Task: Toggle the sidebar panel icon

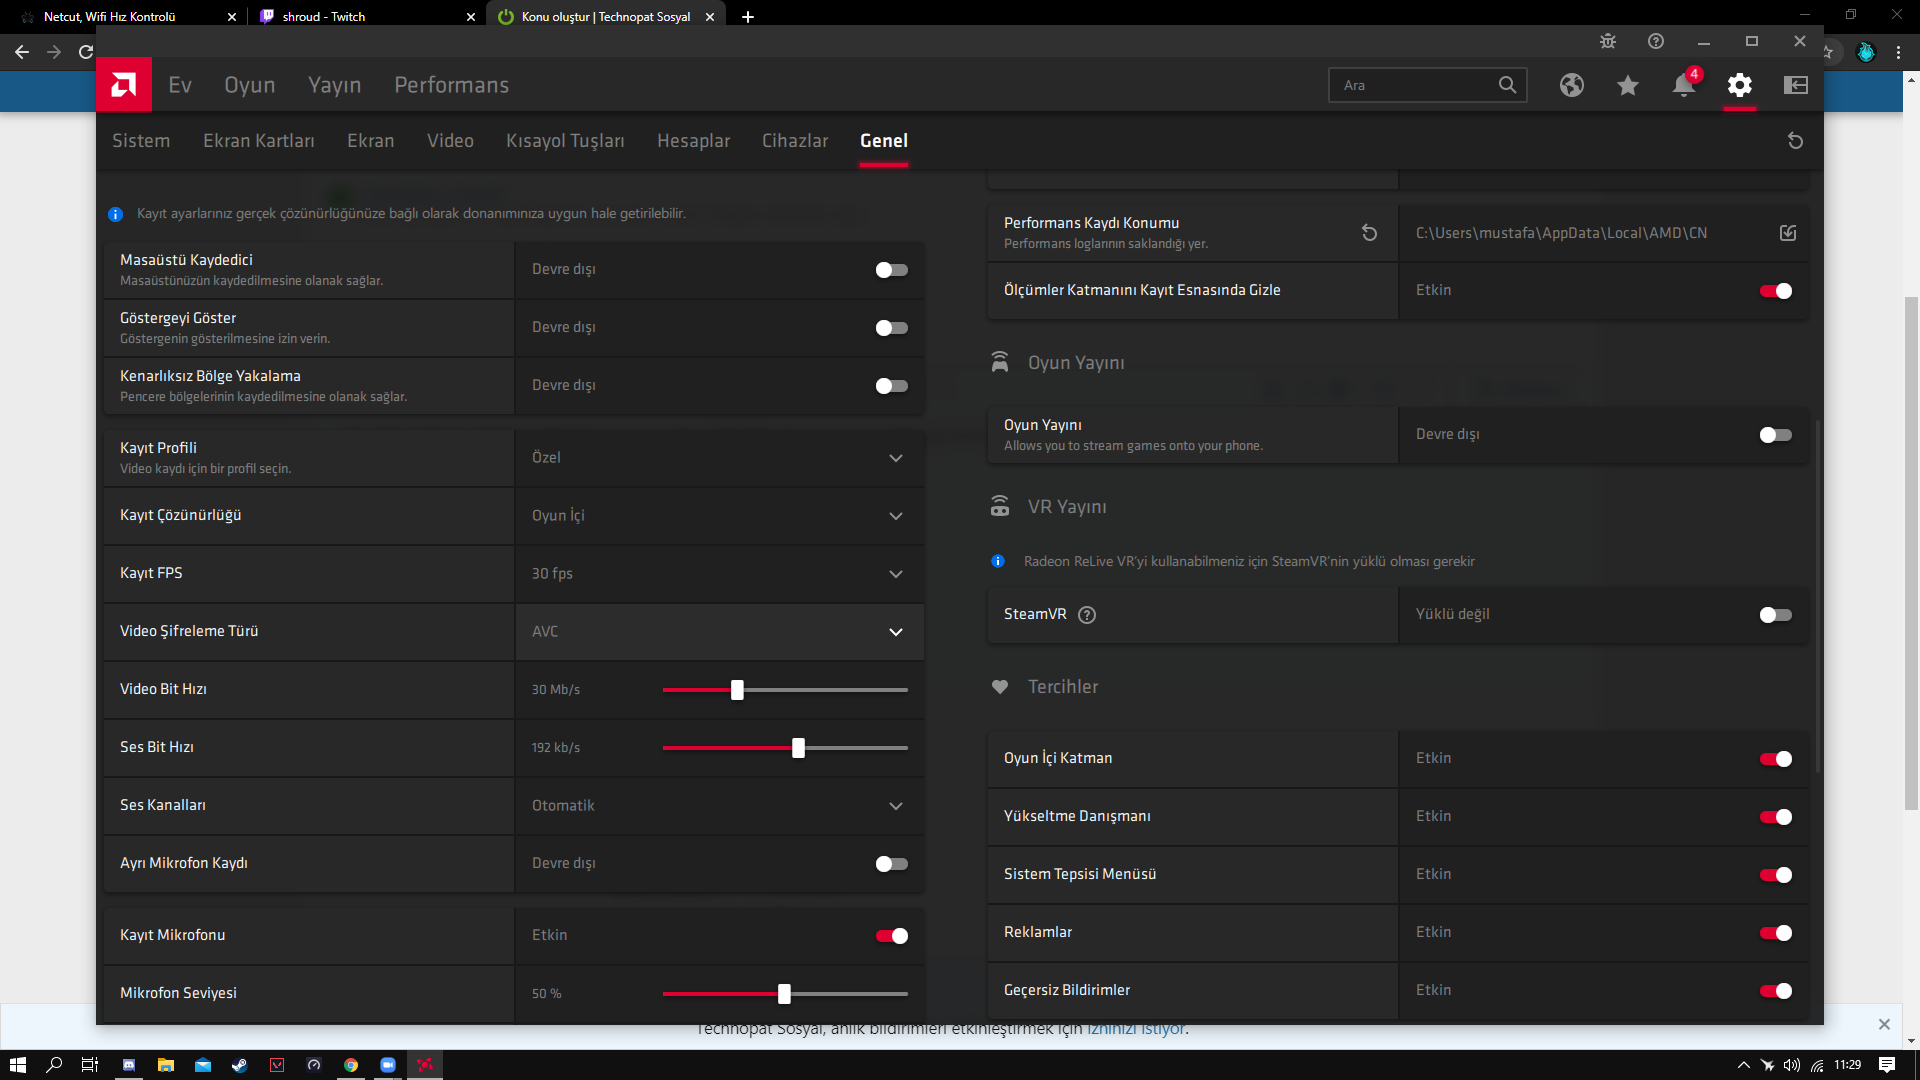Action: tap(1795, 85)
